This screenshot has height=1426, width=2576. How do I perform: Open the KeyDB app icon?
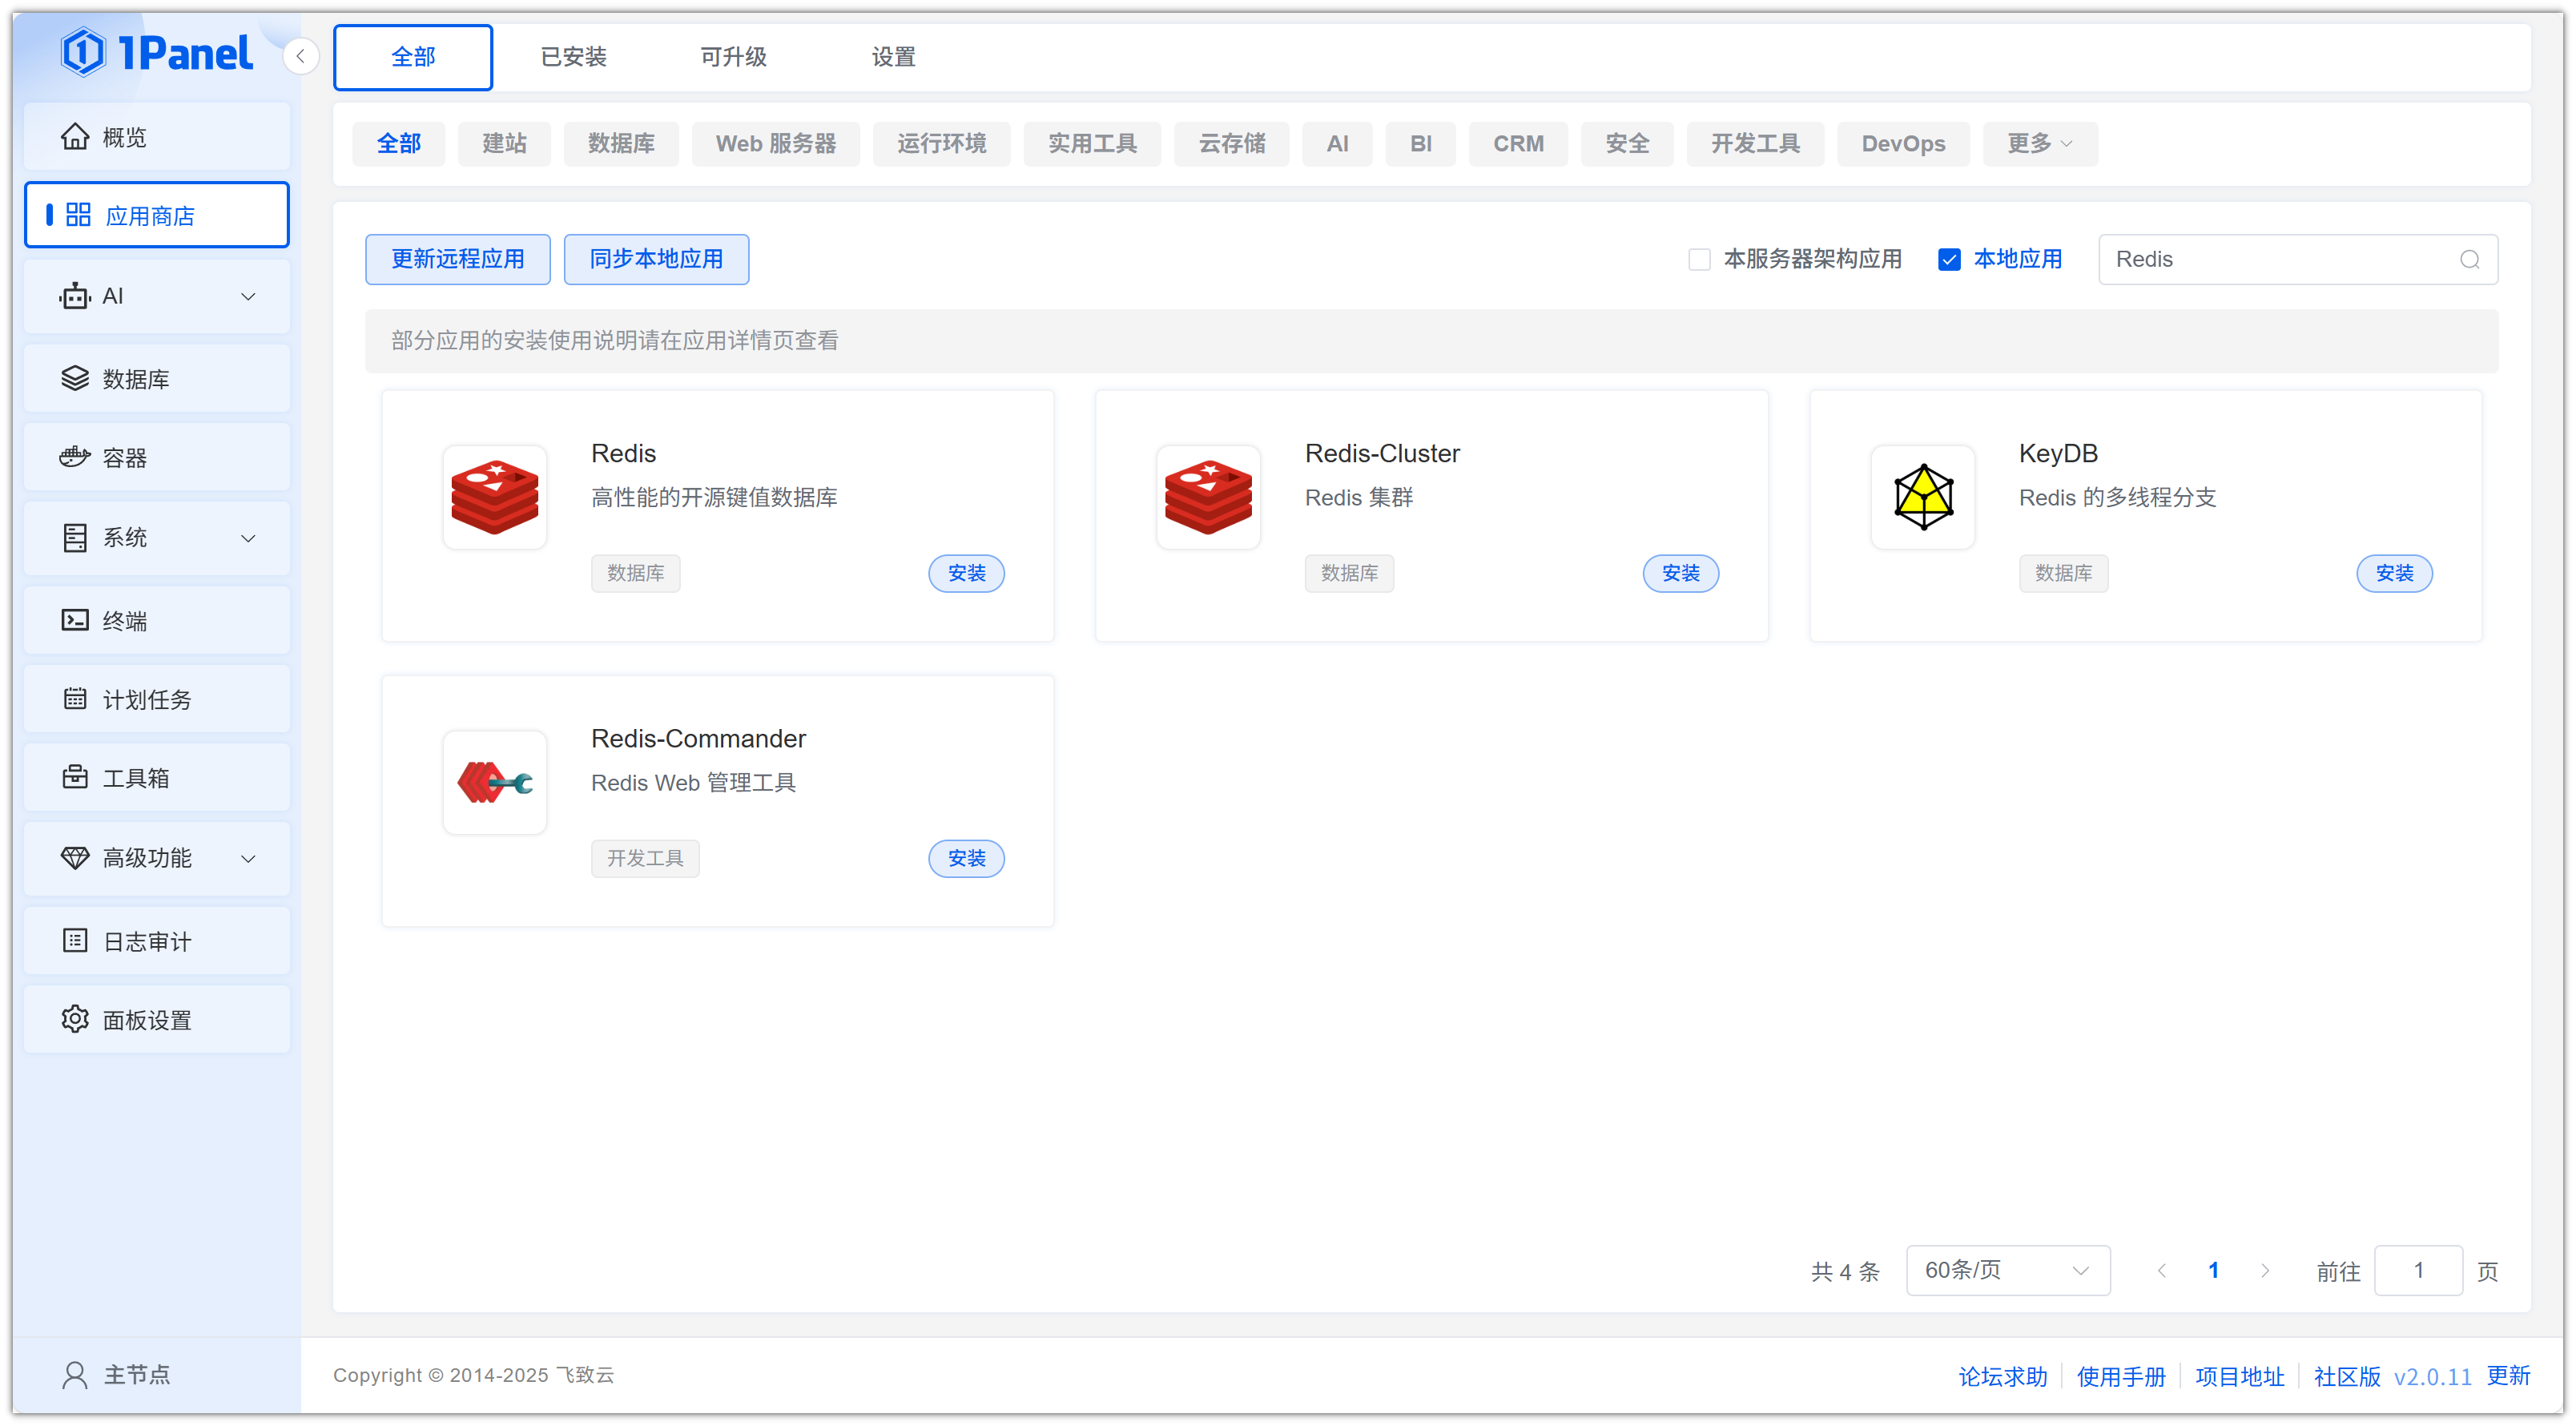(1922, 497)
